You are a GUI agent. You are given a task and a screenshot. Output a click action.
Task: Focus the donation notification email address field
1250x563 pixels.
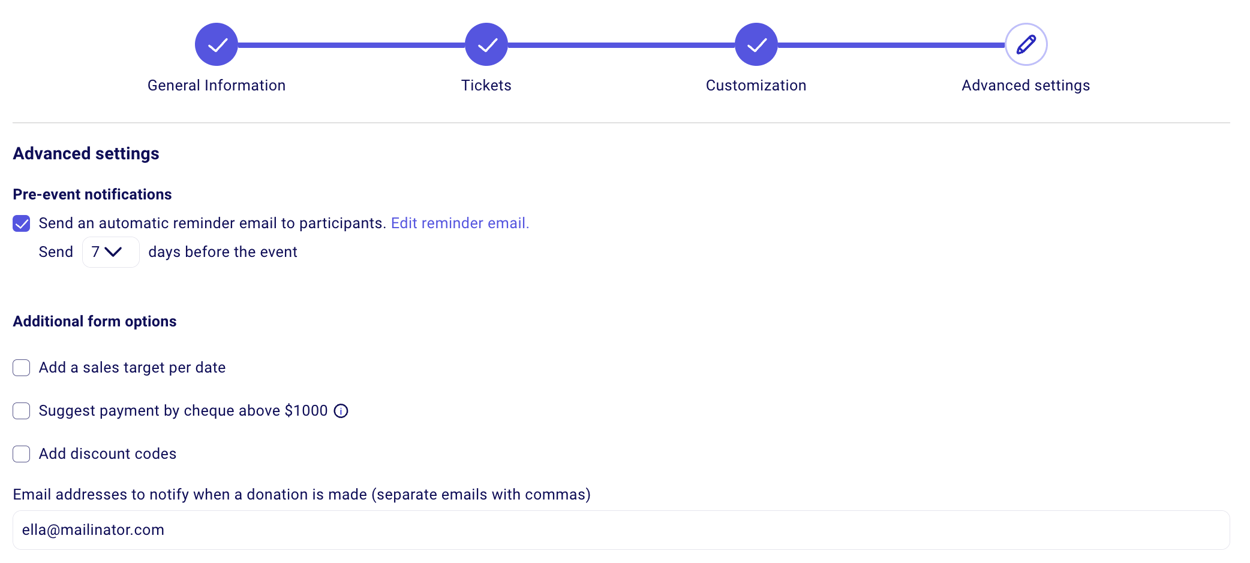coord(620,530)
